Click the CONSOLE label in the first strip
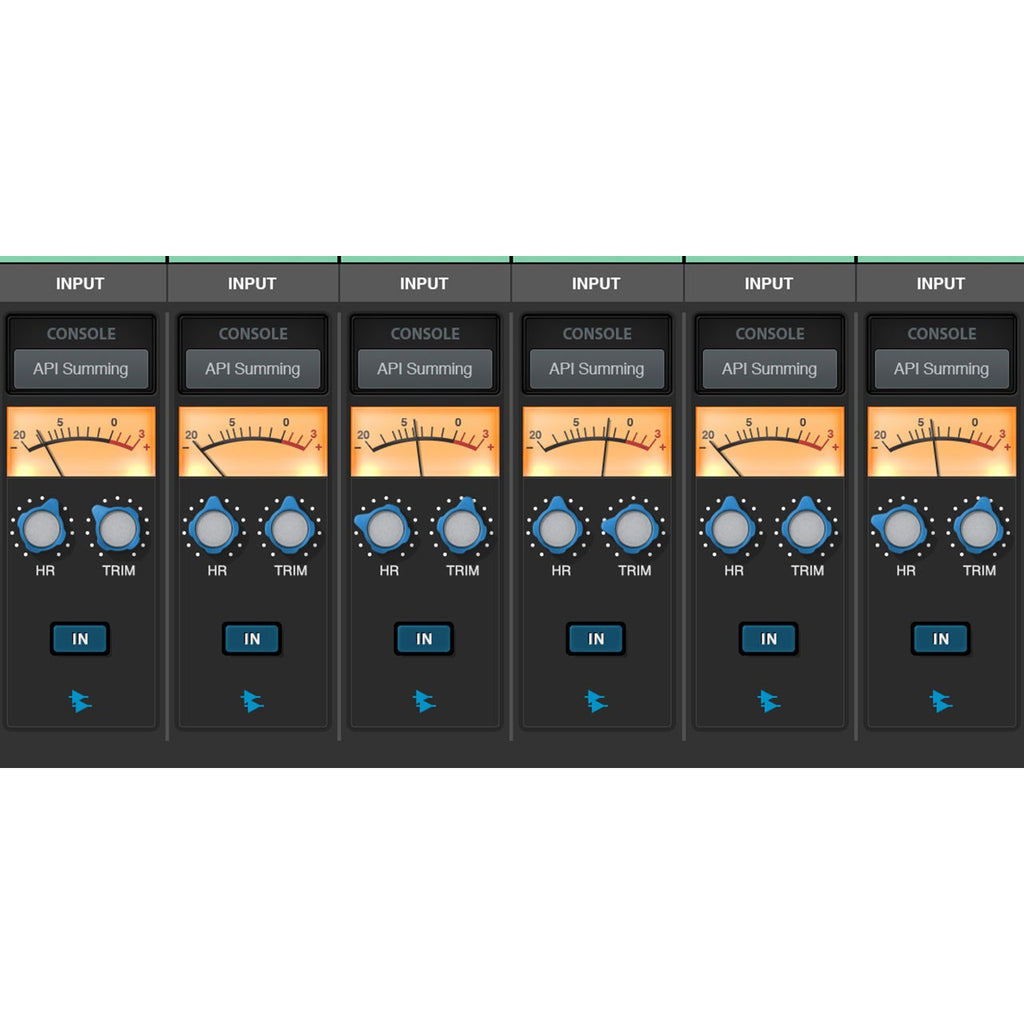The image size is (1024, 1024). tap(81, 334)
